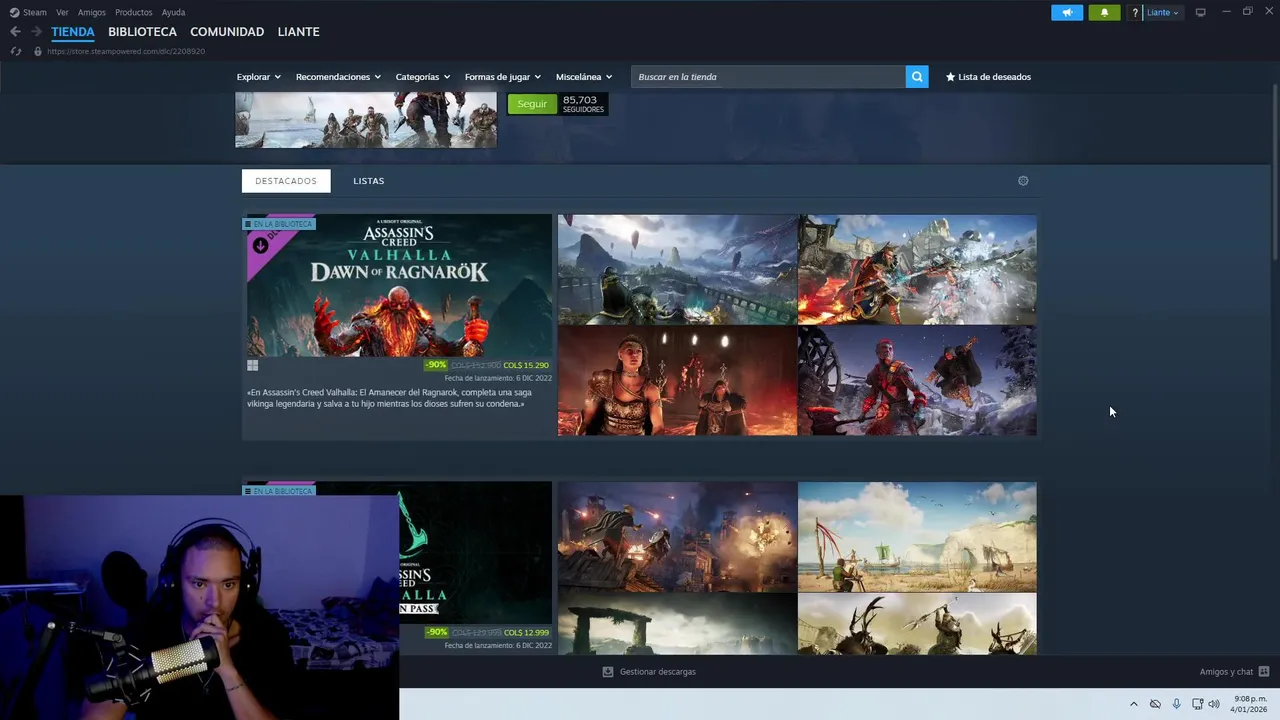Enter Big Picture mode monitor icon
Screen dimensions: 1280x720
tap(1200, 12)
